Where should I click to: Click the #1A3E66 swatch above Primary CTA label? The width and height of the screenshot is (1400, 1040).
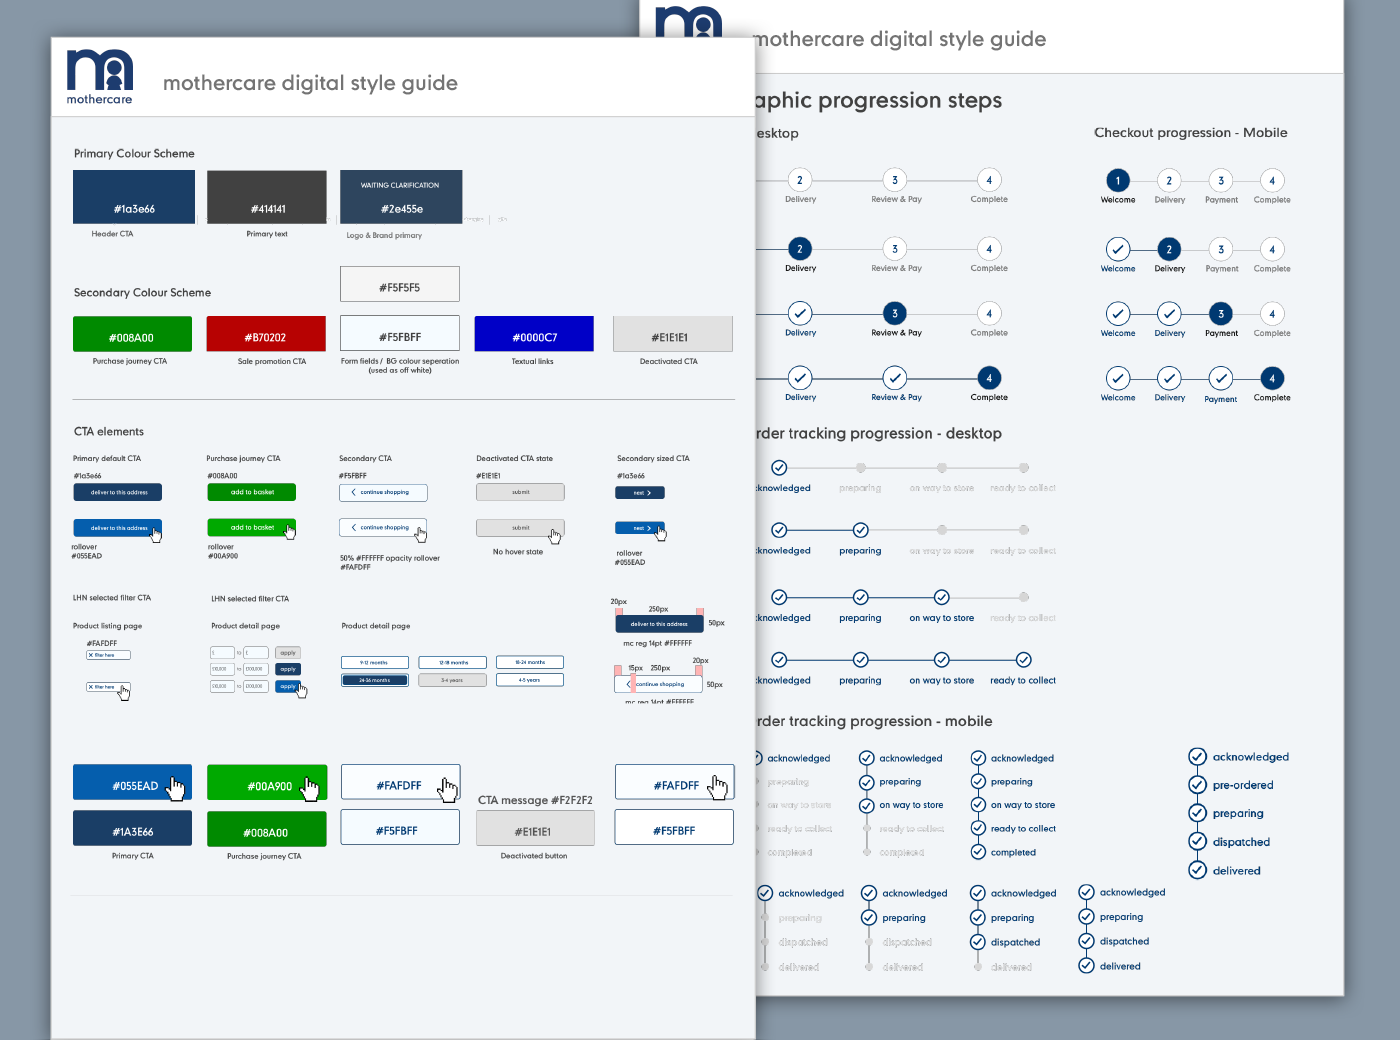pos(132,828)
